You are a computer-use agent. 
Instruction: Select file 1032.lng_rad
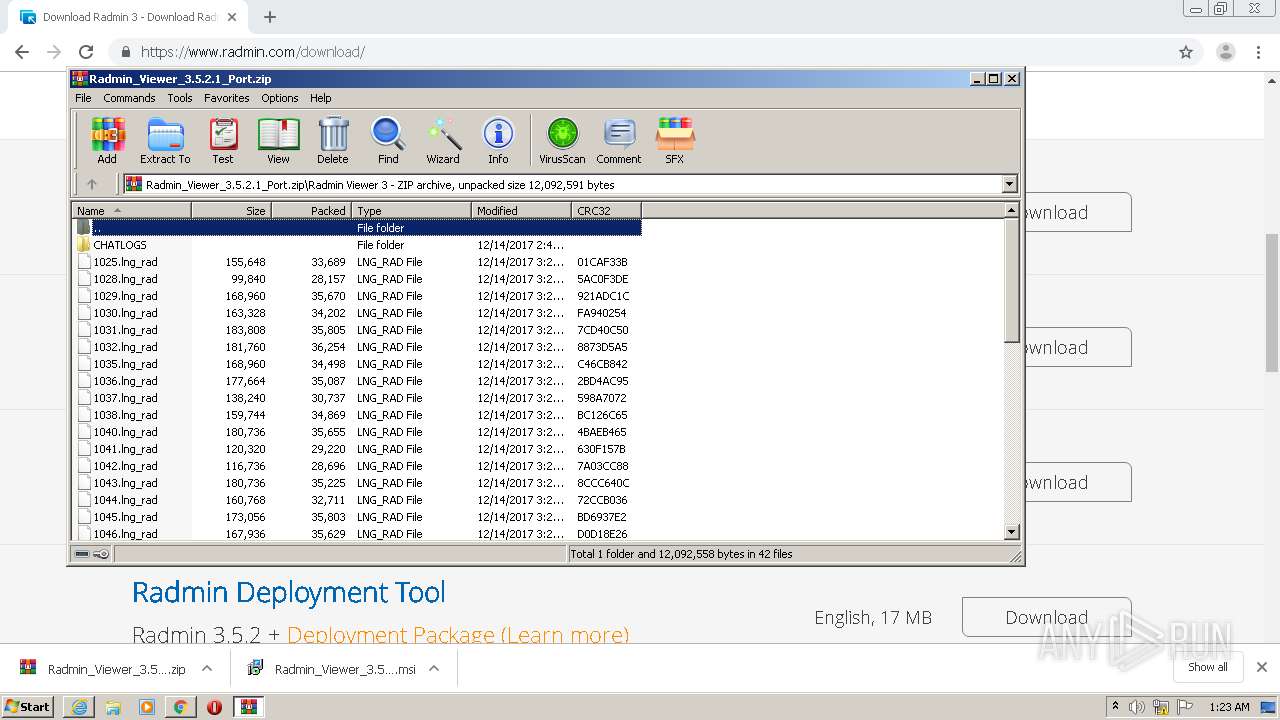click(356, 347)
